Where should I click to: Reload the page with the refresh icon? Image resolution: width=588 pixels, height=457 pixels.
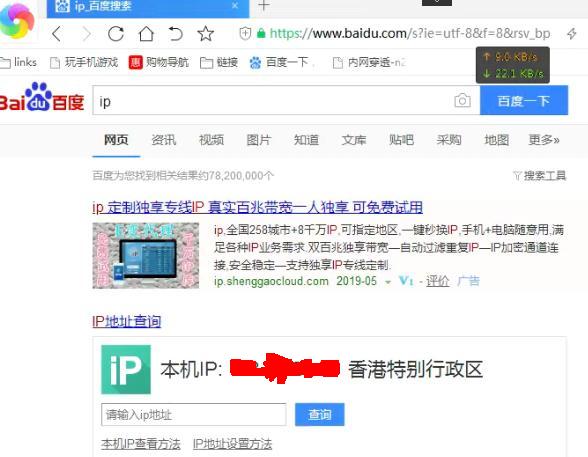pos(116,34)
